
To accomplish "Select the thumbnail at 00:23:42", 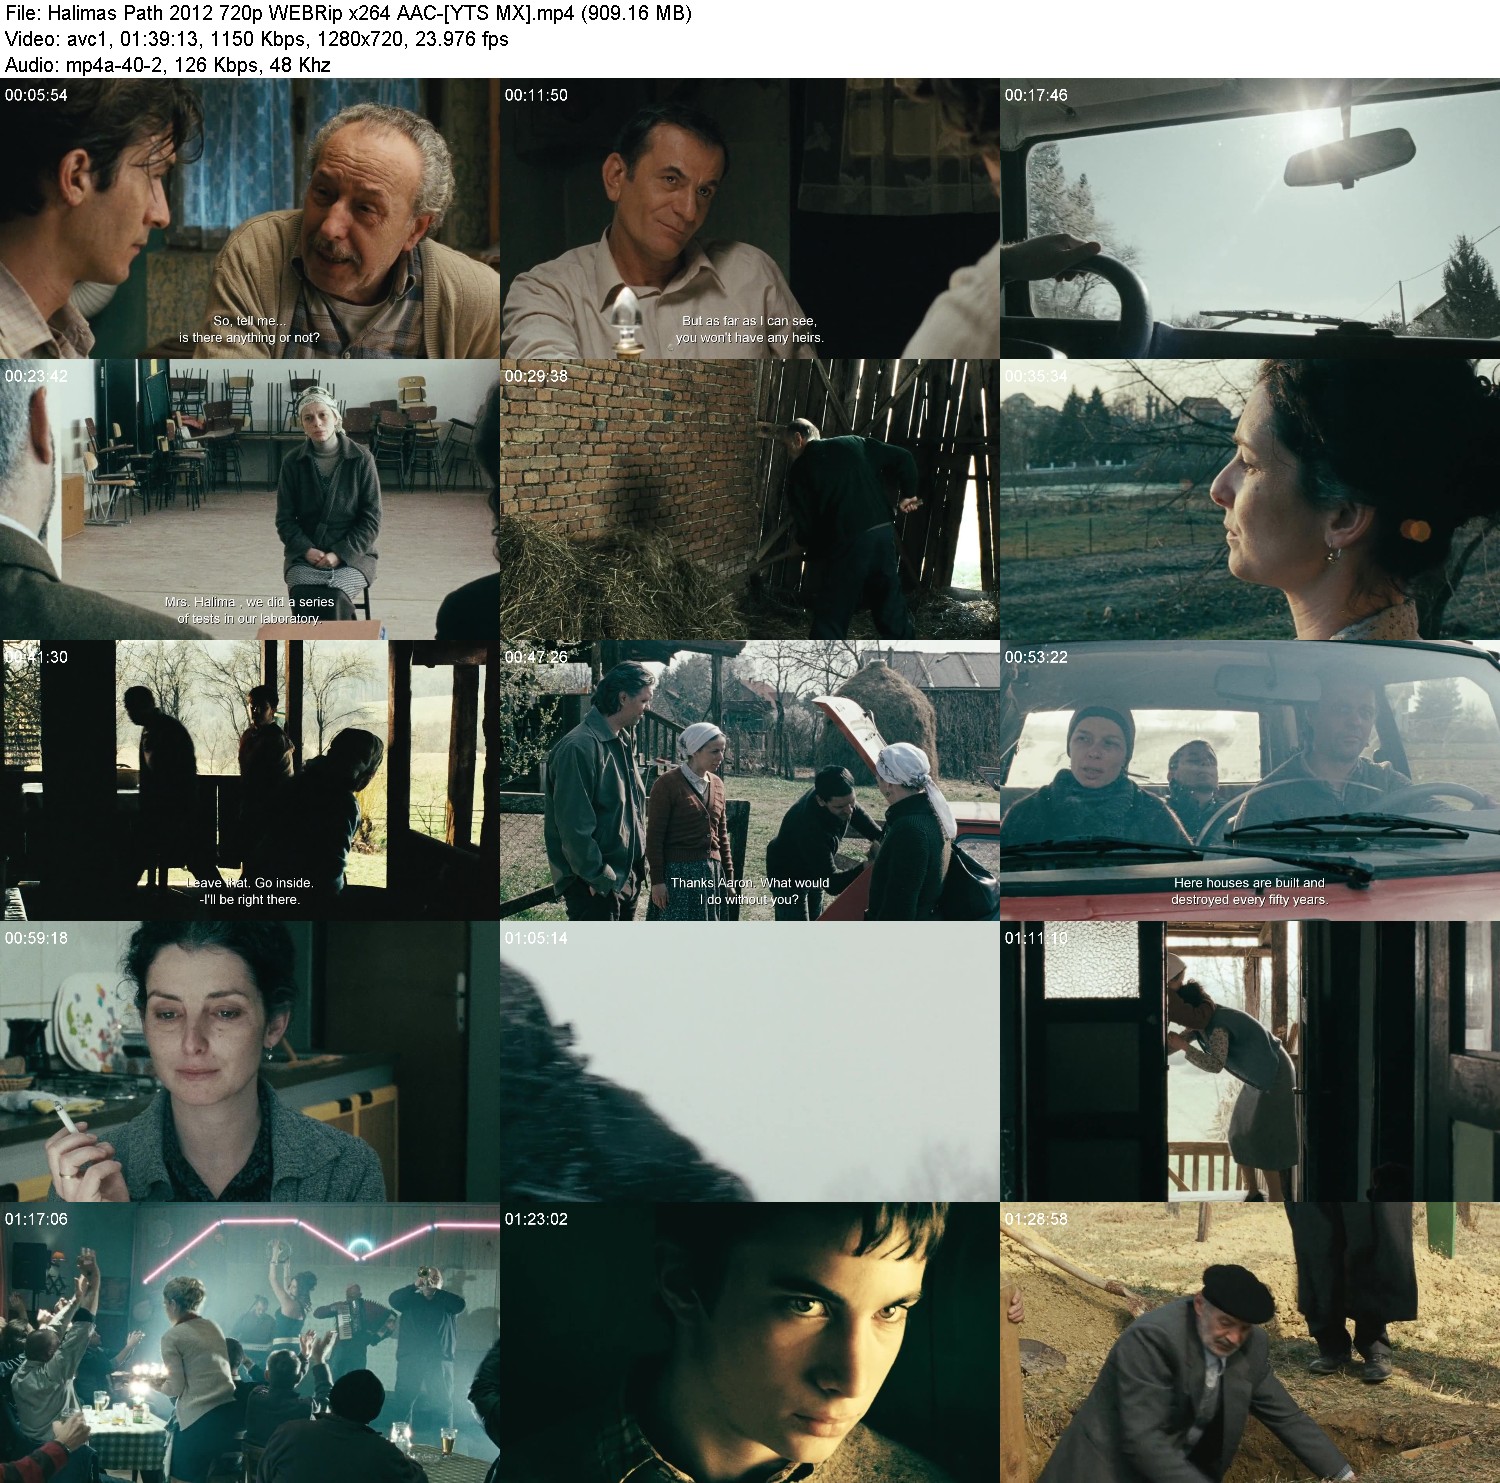I will (x=250, y=500).
